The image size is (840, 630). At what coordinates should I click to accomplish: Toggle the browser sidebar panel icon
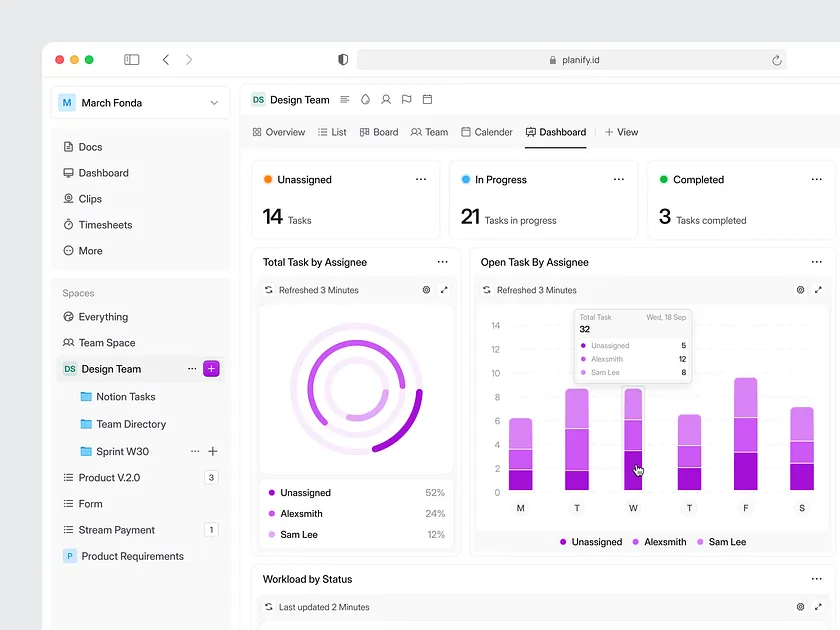coord(132,60)
